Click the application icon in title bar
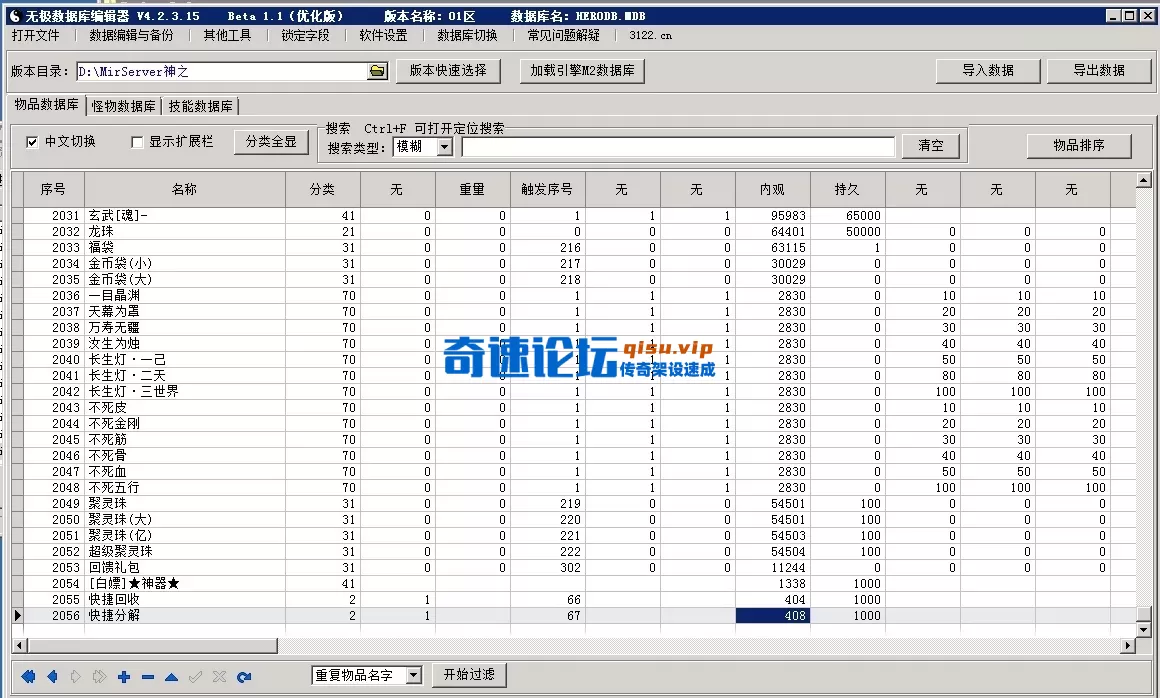The image size is (1160, 698). click(x=15, y=16)
